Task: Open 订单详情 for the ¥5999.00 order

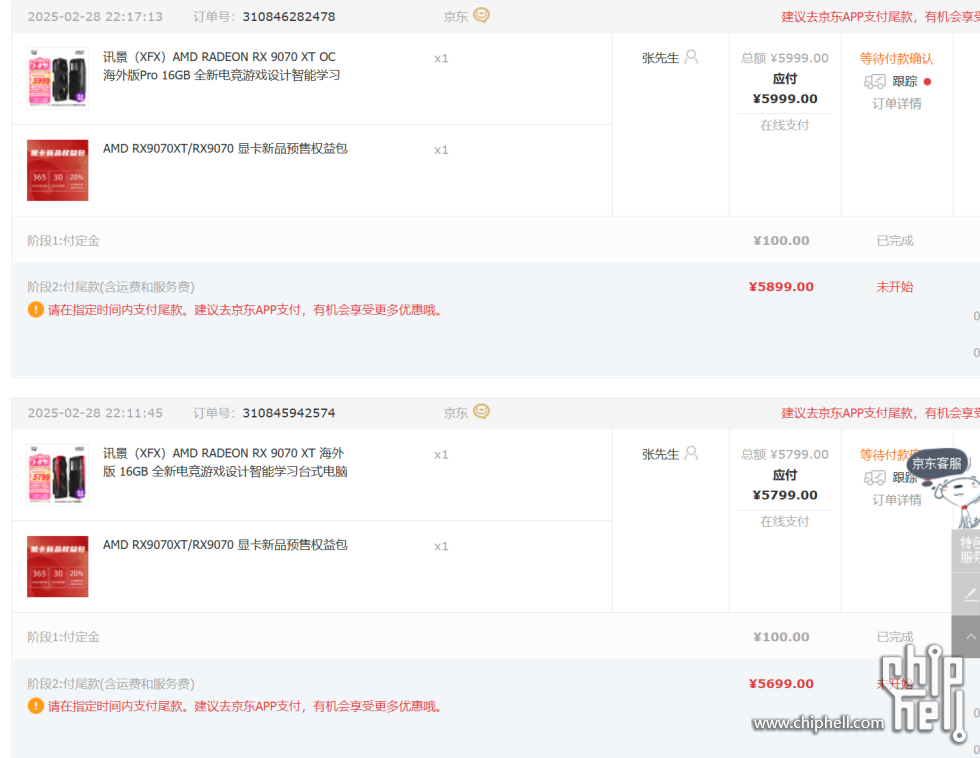Action: tap(897, 104)
